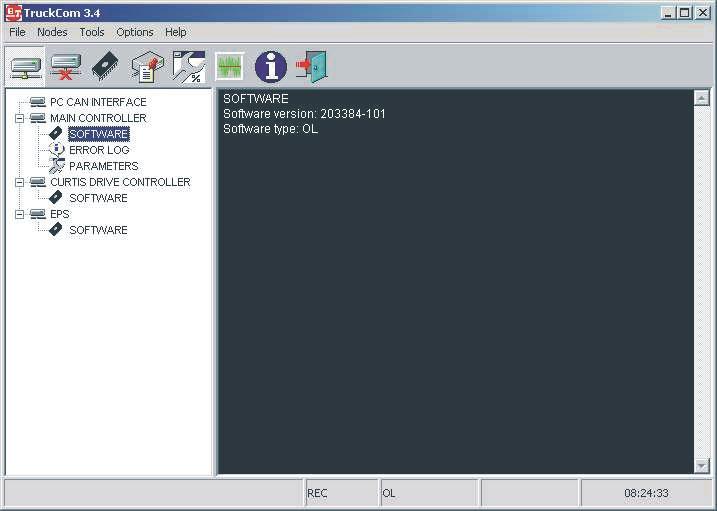Select the PARAMETERS tree item
This screenshot has height=511, width=717.
click(104, 166)
